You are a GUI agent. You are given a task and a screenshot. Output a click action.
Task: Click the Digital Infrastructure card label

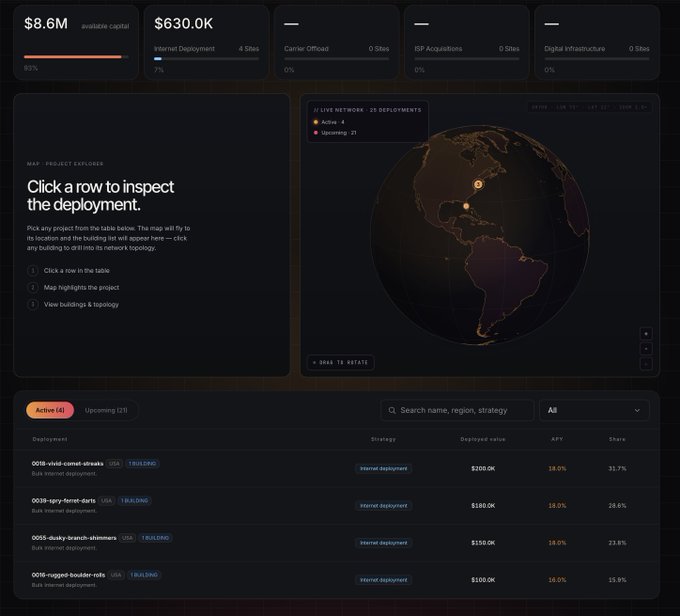click(575, 49)
